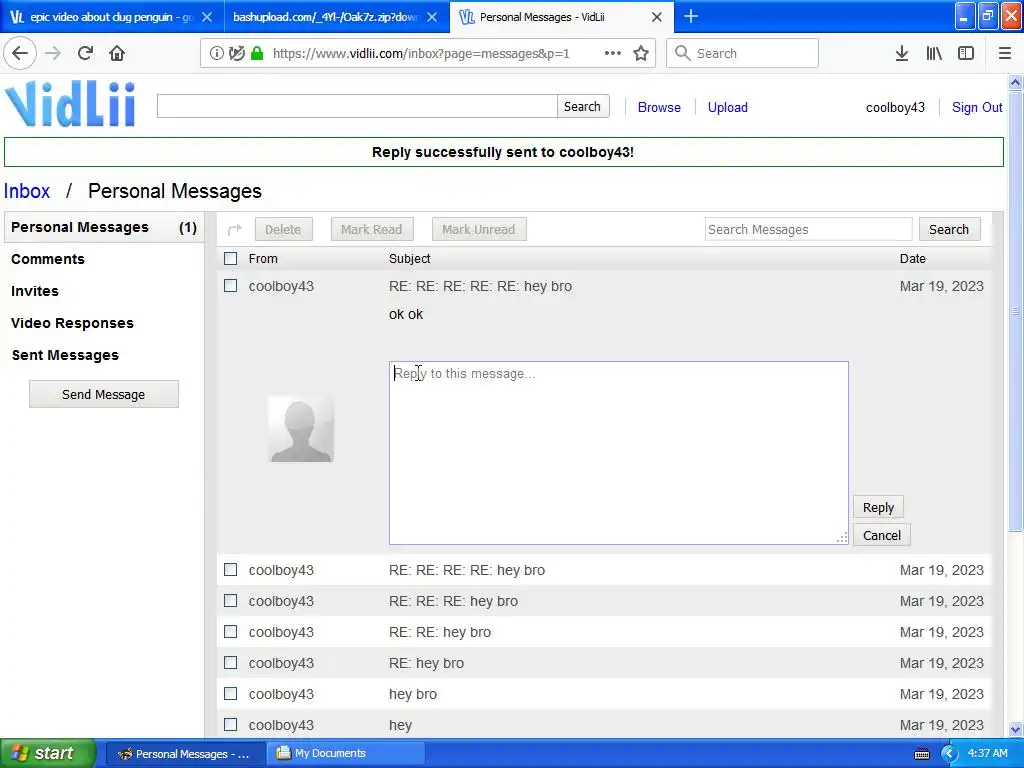1024x768 pixels.
Task: Click the VidLii top Search button
Action: [x=583, y=106]
